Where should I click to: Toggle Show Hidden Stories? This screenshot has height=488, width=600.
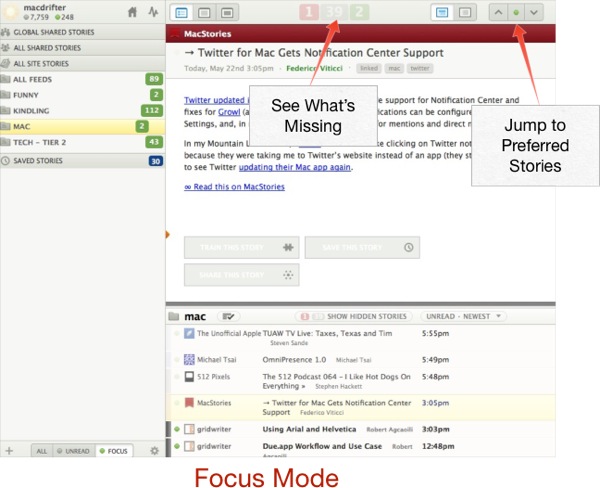click(x=353, y=316)
